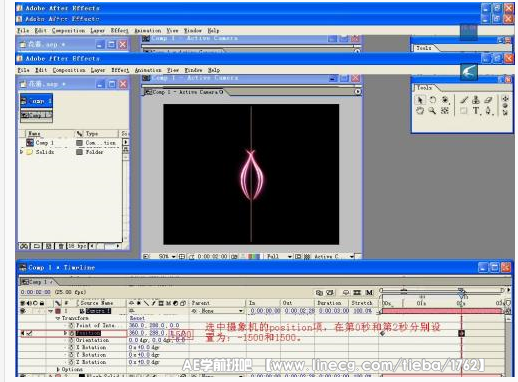
Task: Click the World Axis mode icon
Action: [x=505, y=106]
